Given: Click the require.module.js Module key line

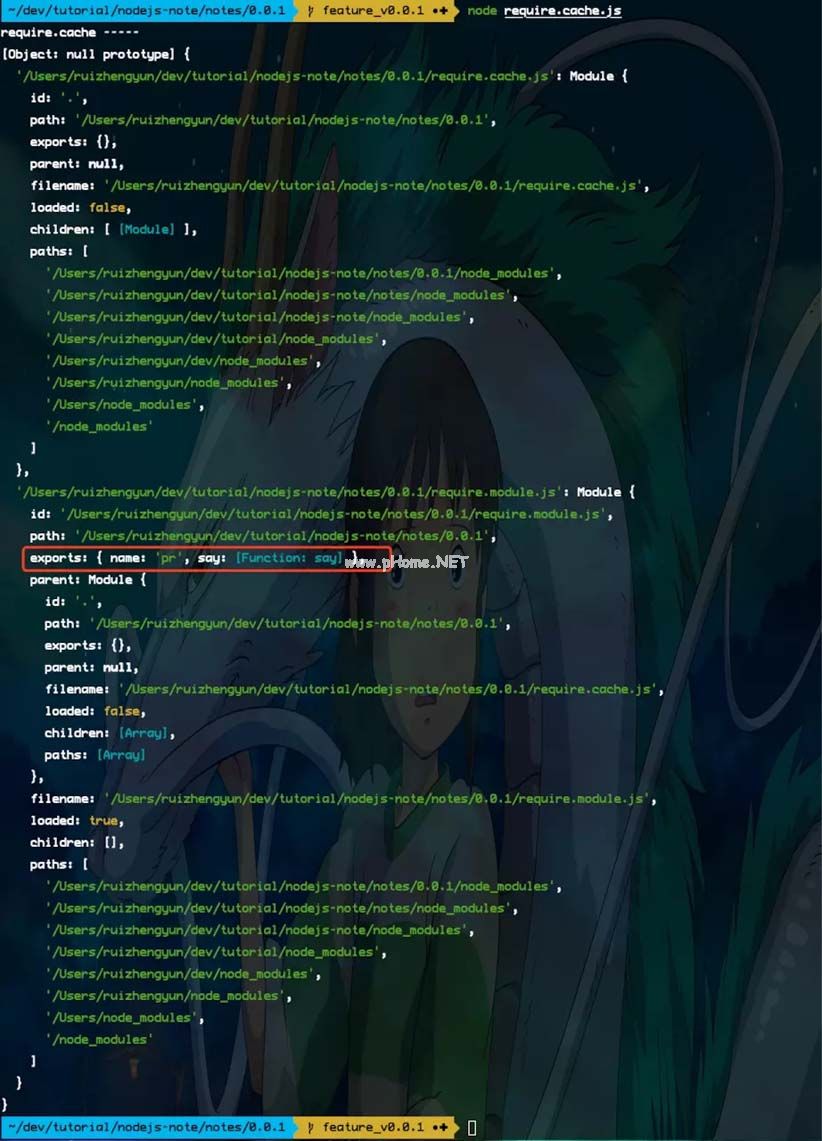Looking at the screenshot, I should pyautogui.click(x=326, y=492).
